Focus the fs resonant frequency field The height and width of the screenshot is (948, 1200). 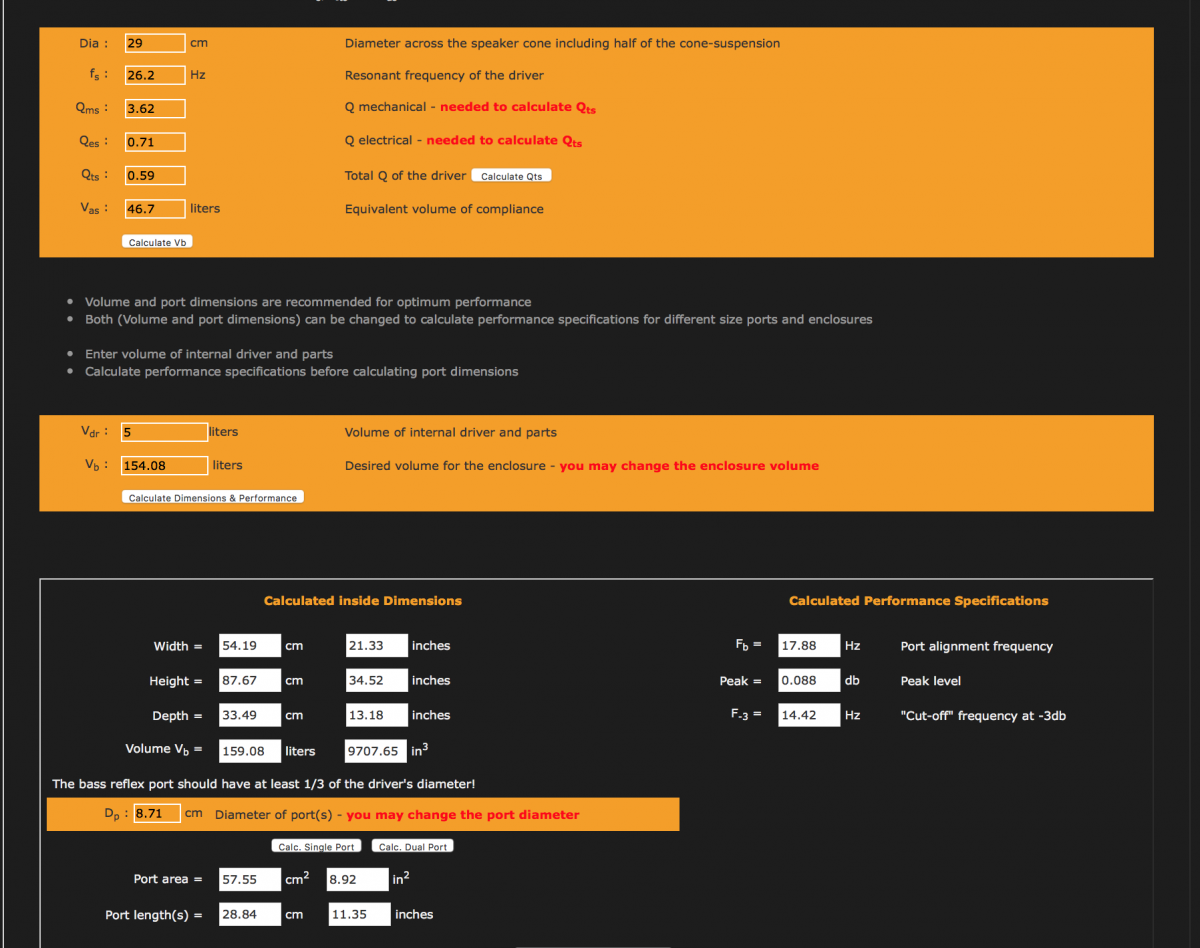[x=155, y=75]
